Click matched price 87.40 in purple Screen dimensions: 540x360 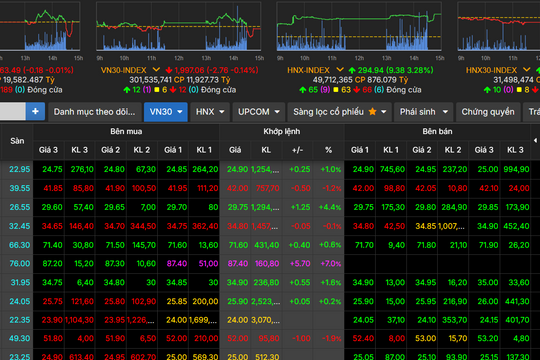[x=238, y=264]
